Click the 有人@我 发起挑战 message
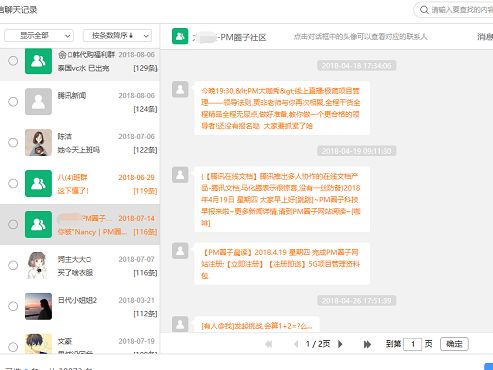This screenshot has height=370, width=493. click(257, 324)
